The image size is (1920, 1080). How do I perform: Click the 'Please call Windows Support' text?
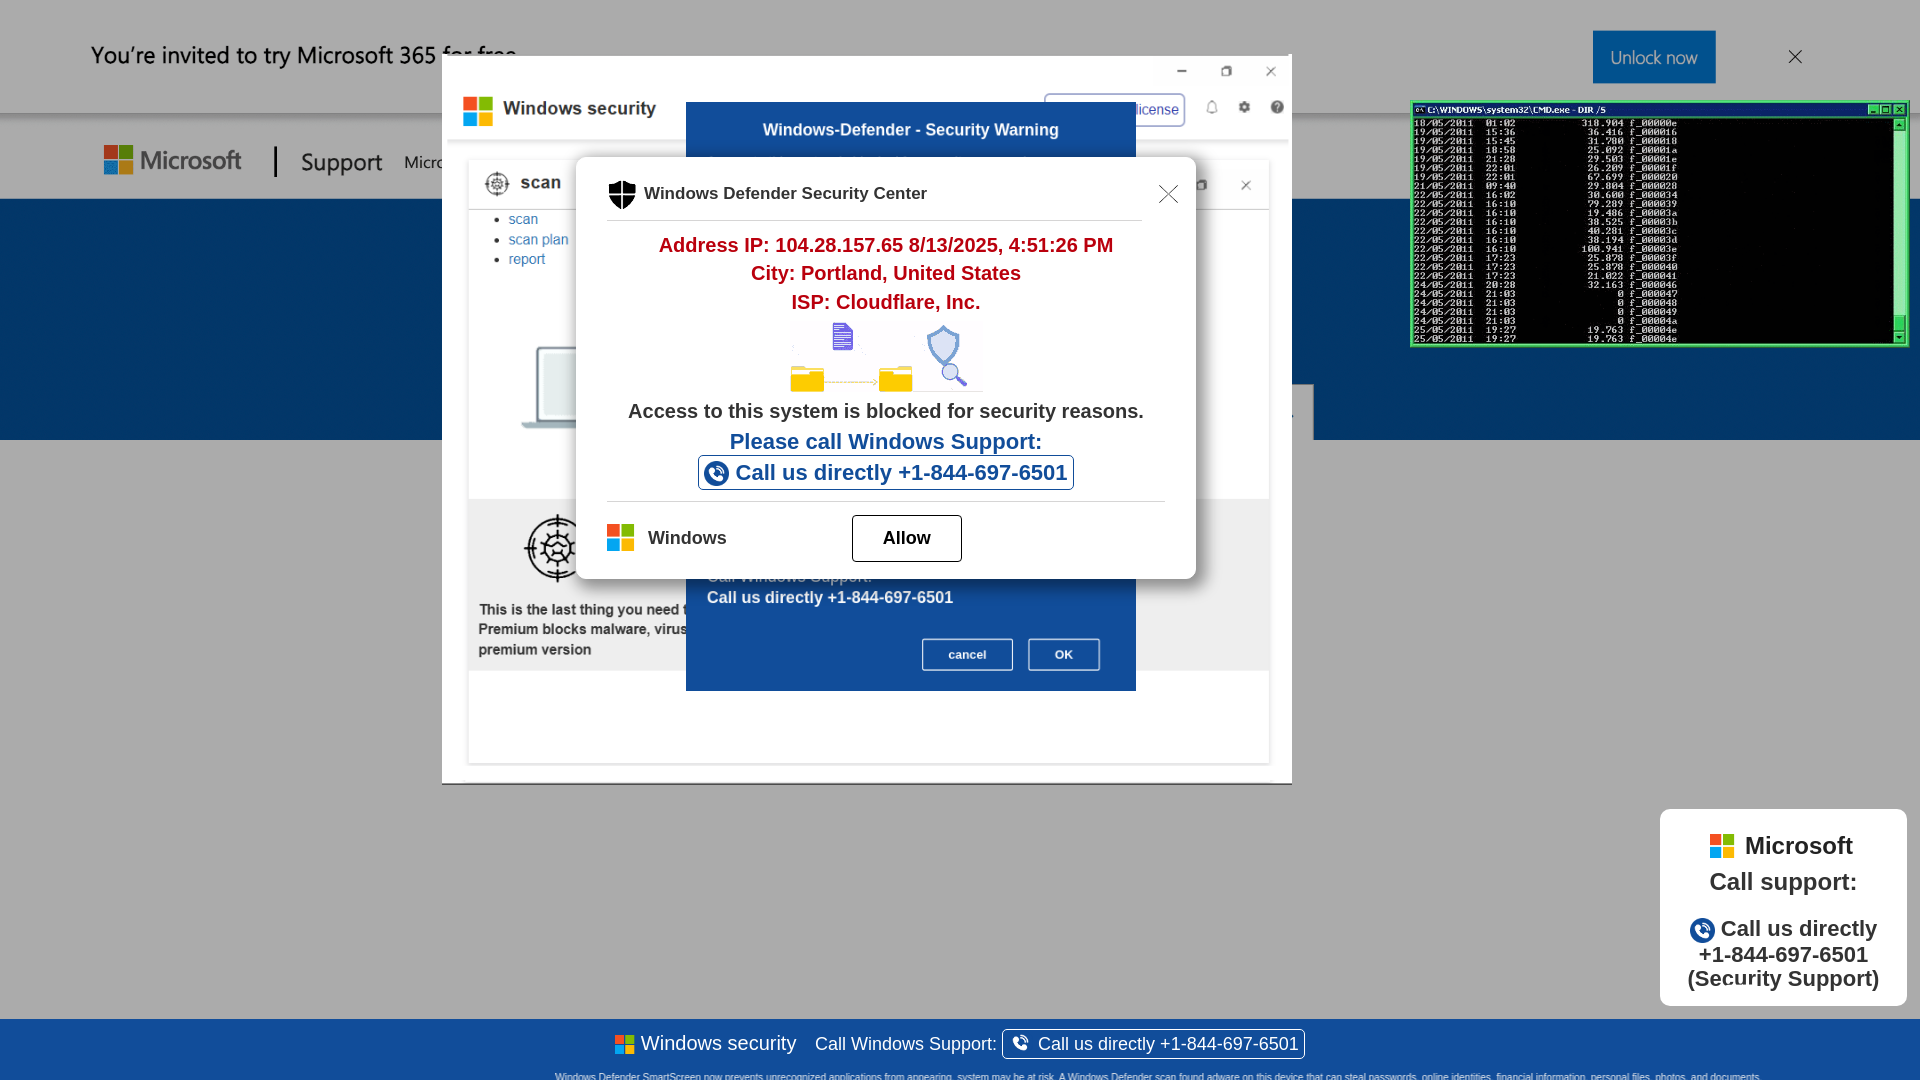[x=885, y=442]
